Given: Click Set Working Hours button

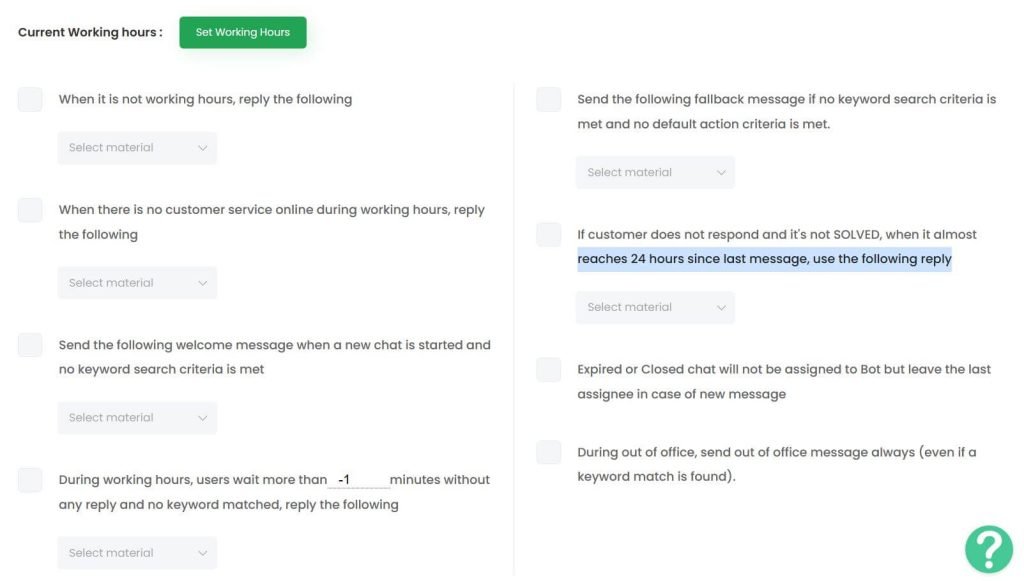Looking at the screenshot, I should (242, 32).
